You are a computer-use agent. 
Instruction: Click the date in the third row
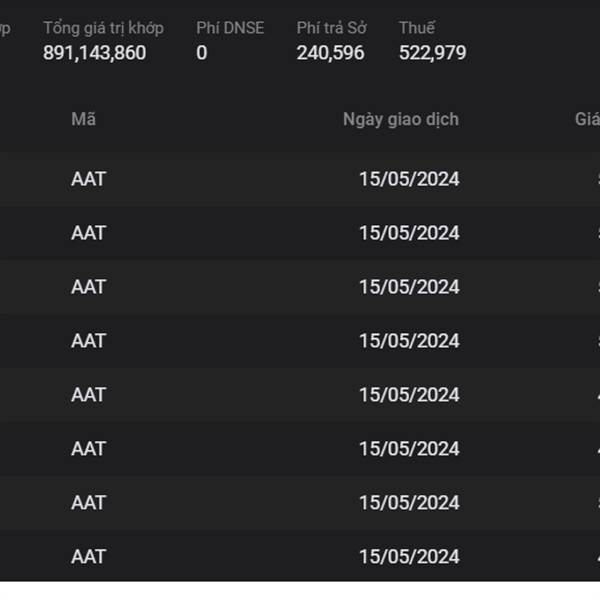(x=409, y=287)
